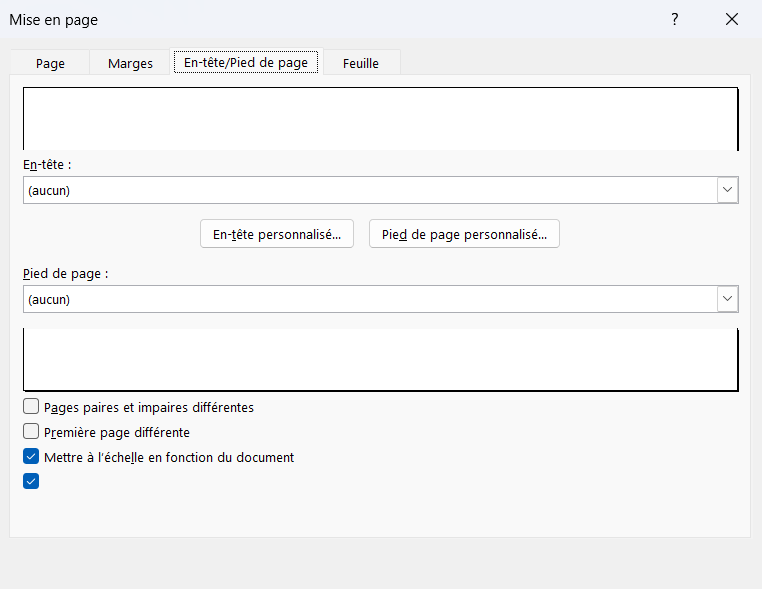762x589 pixels.
Task: Toggle the unlabeled checked checkbox
Action: click(x=31, y=481)
